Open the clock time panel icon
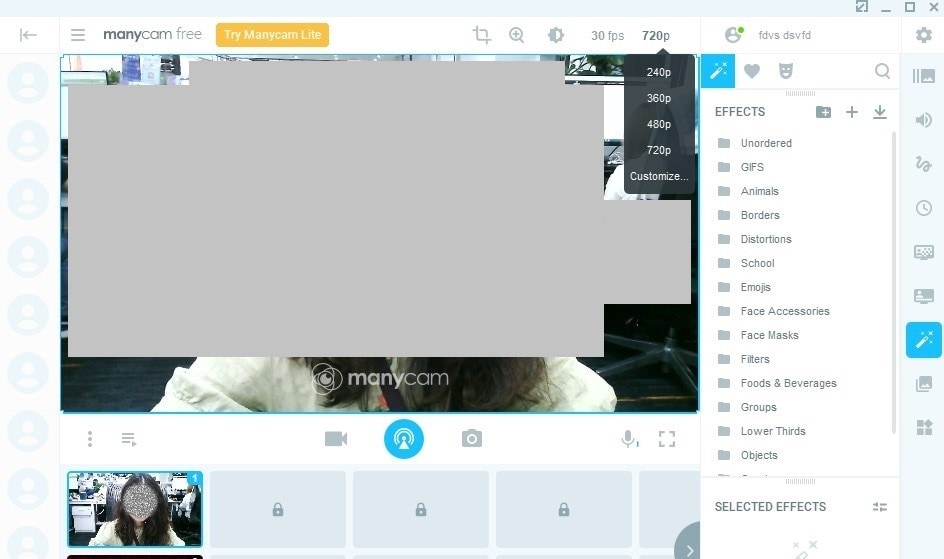 click(x=924, y=208)
